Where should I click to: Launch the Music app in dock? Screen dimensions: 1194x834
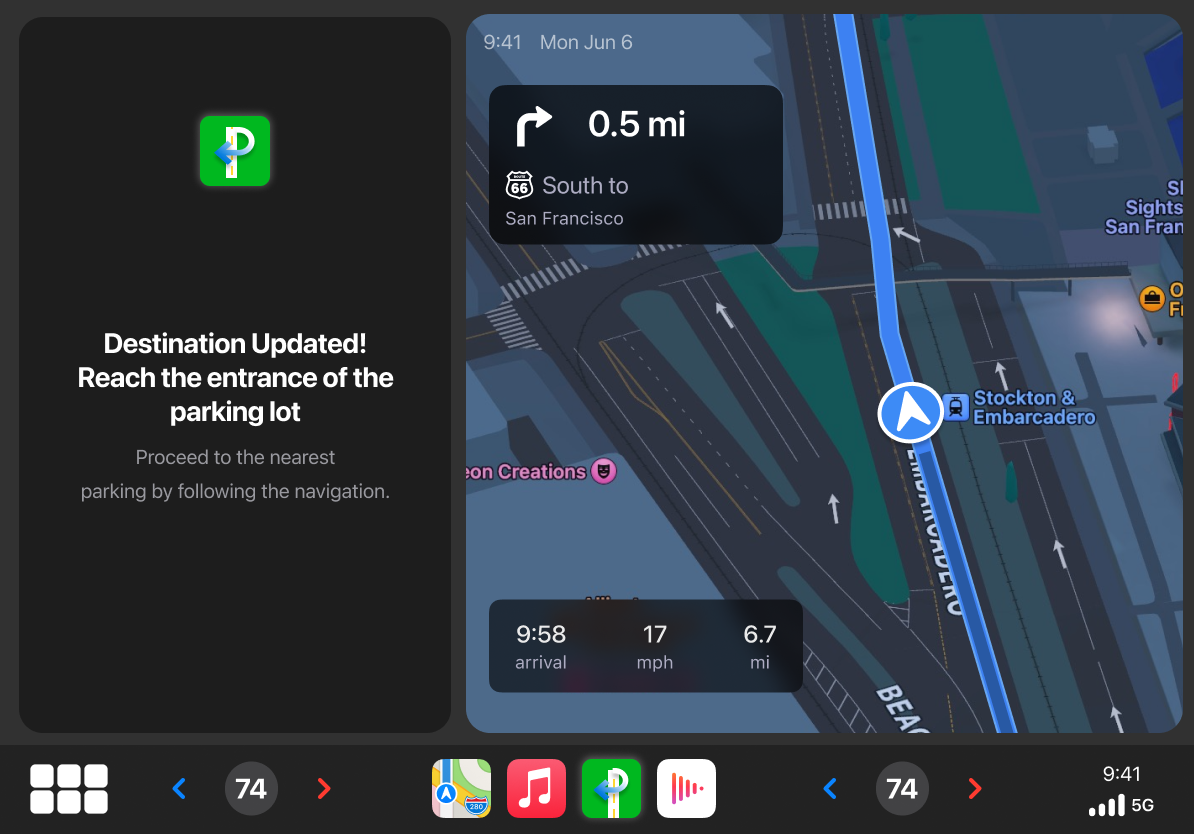click(536, 788)
